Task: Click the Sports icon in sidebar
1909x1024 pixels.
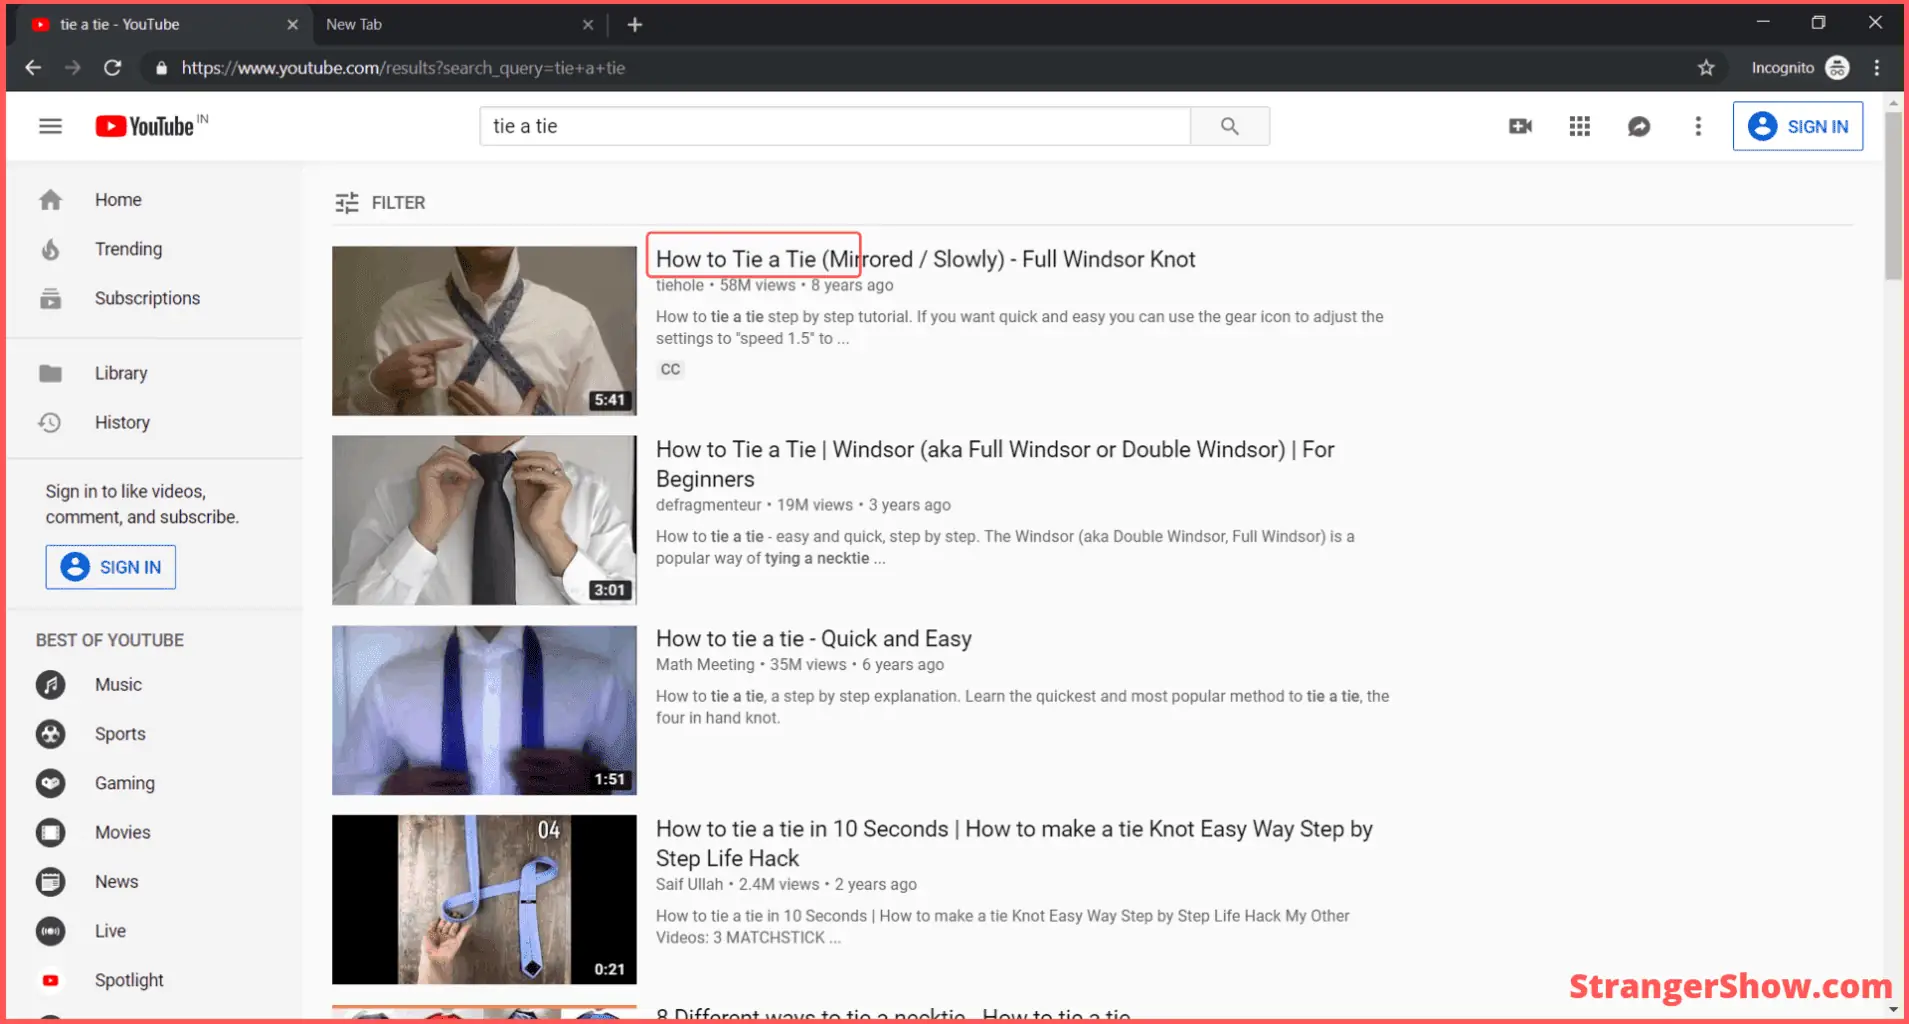Action: pos(50,734)
